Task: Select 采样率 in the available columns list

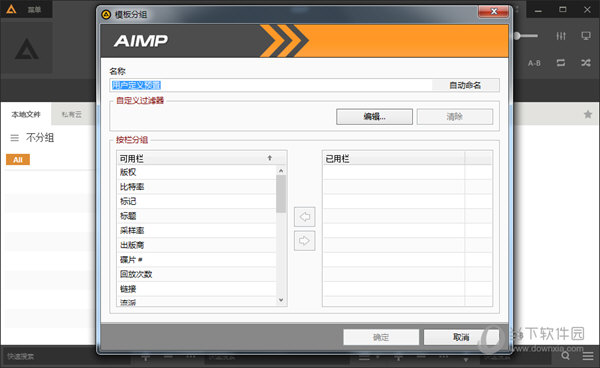Action: coord(196,230)
